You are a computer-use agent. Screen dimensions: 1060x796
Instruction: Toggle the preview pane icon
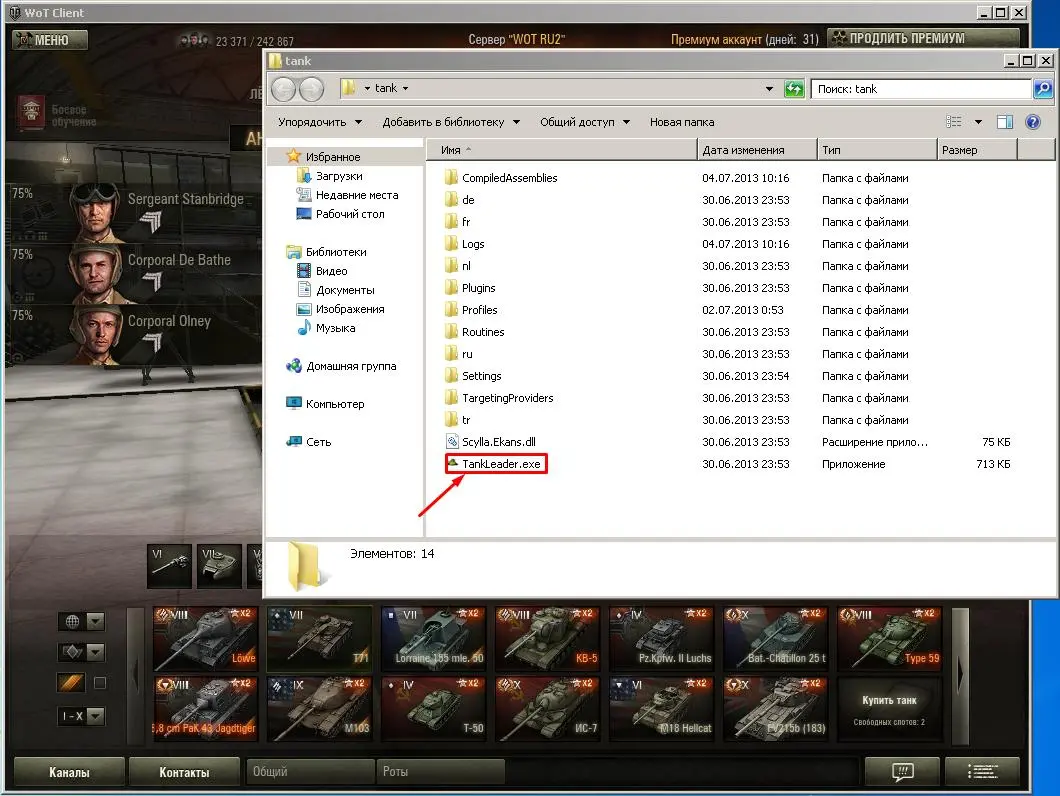pos(1005,122)
